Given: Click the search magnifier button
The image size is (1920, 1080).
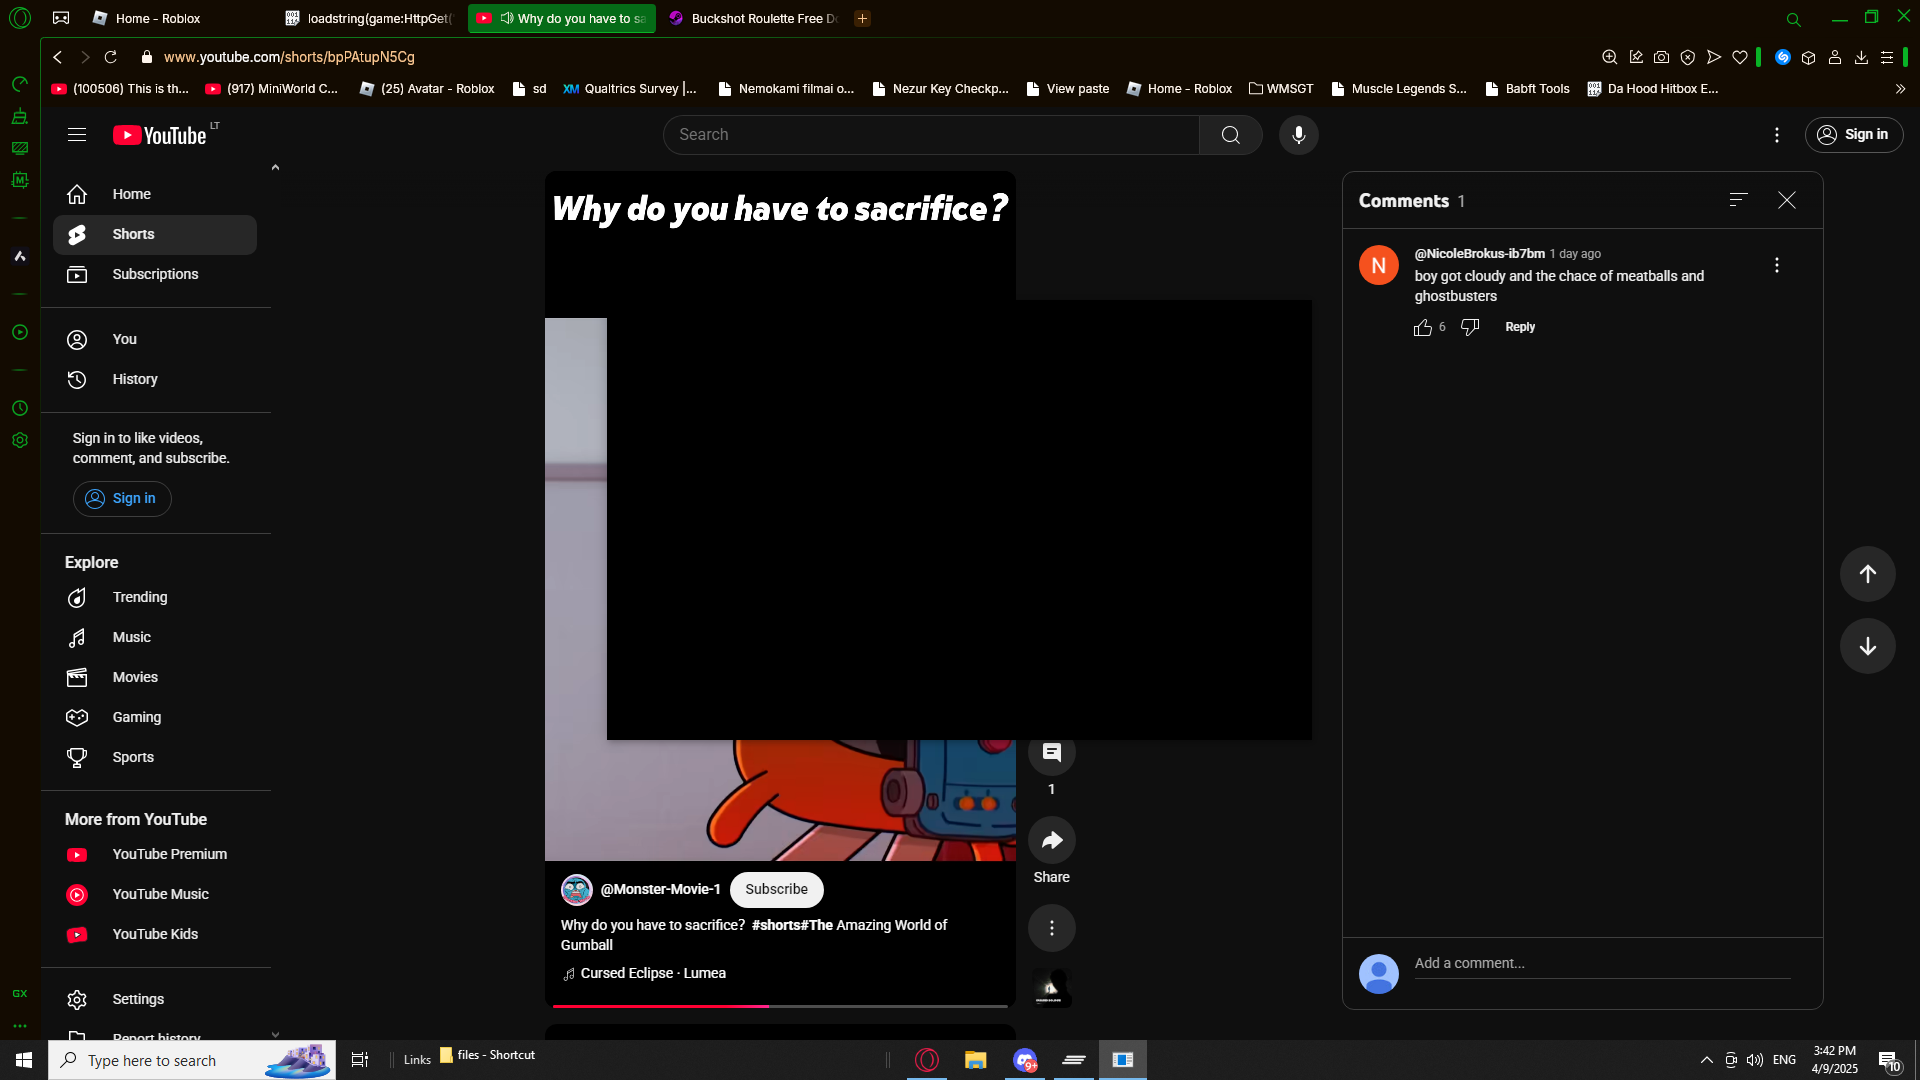Looking at the screenshot, I should coord(1230,135).
